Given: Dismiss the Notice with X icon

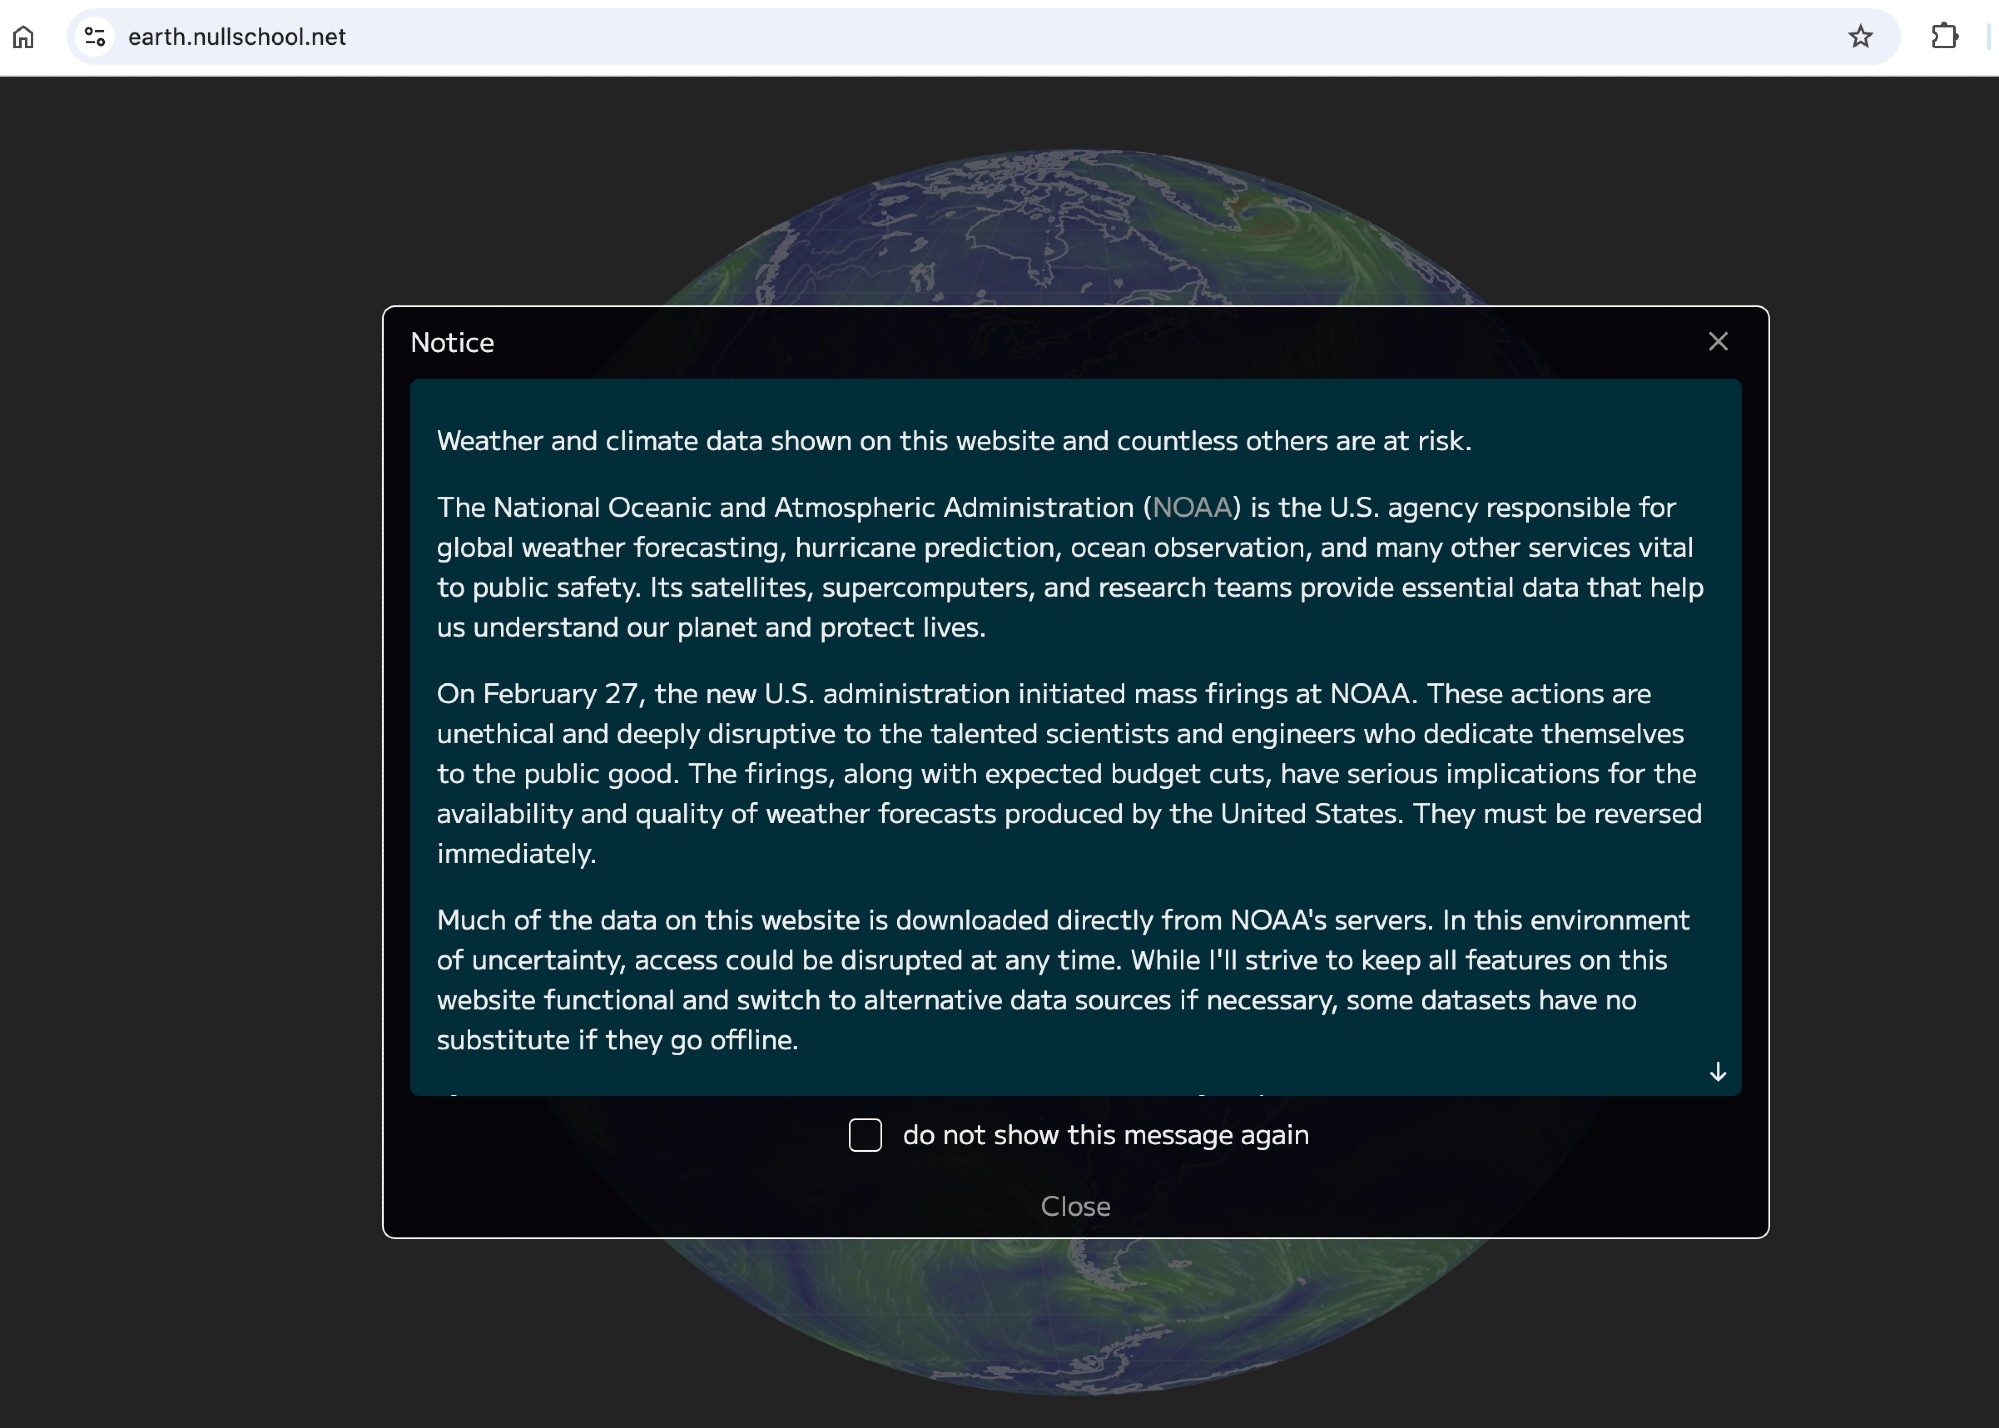Looking at the screenshot, I should [x=1718, y=342].
